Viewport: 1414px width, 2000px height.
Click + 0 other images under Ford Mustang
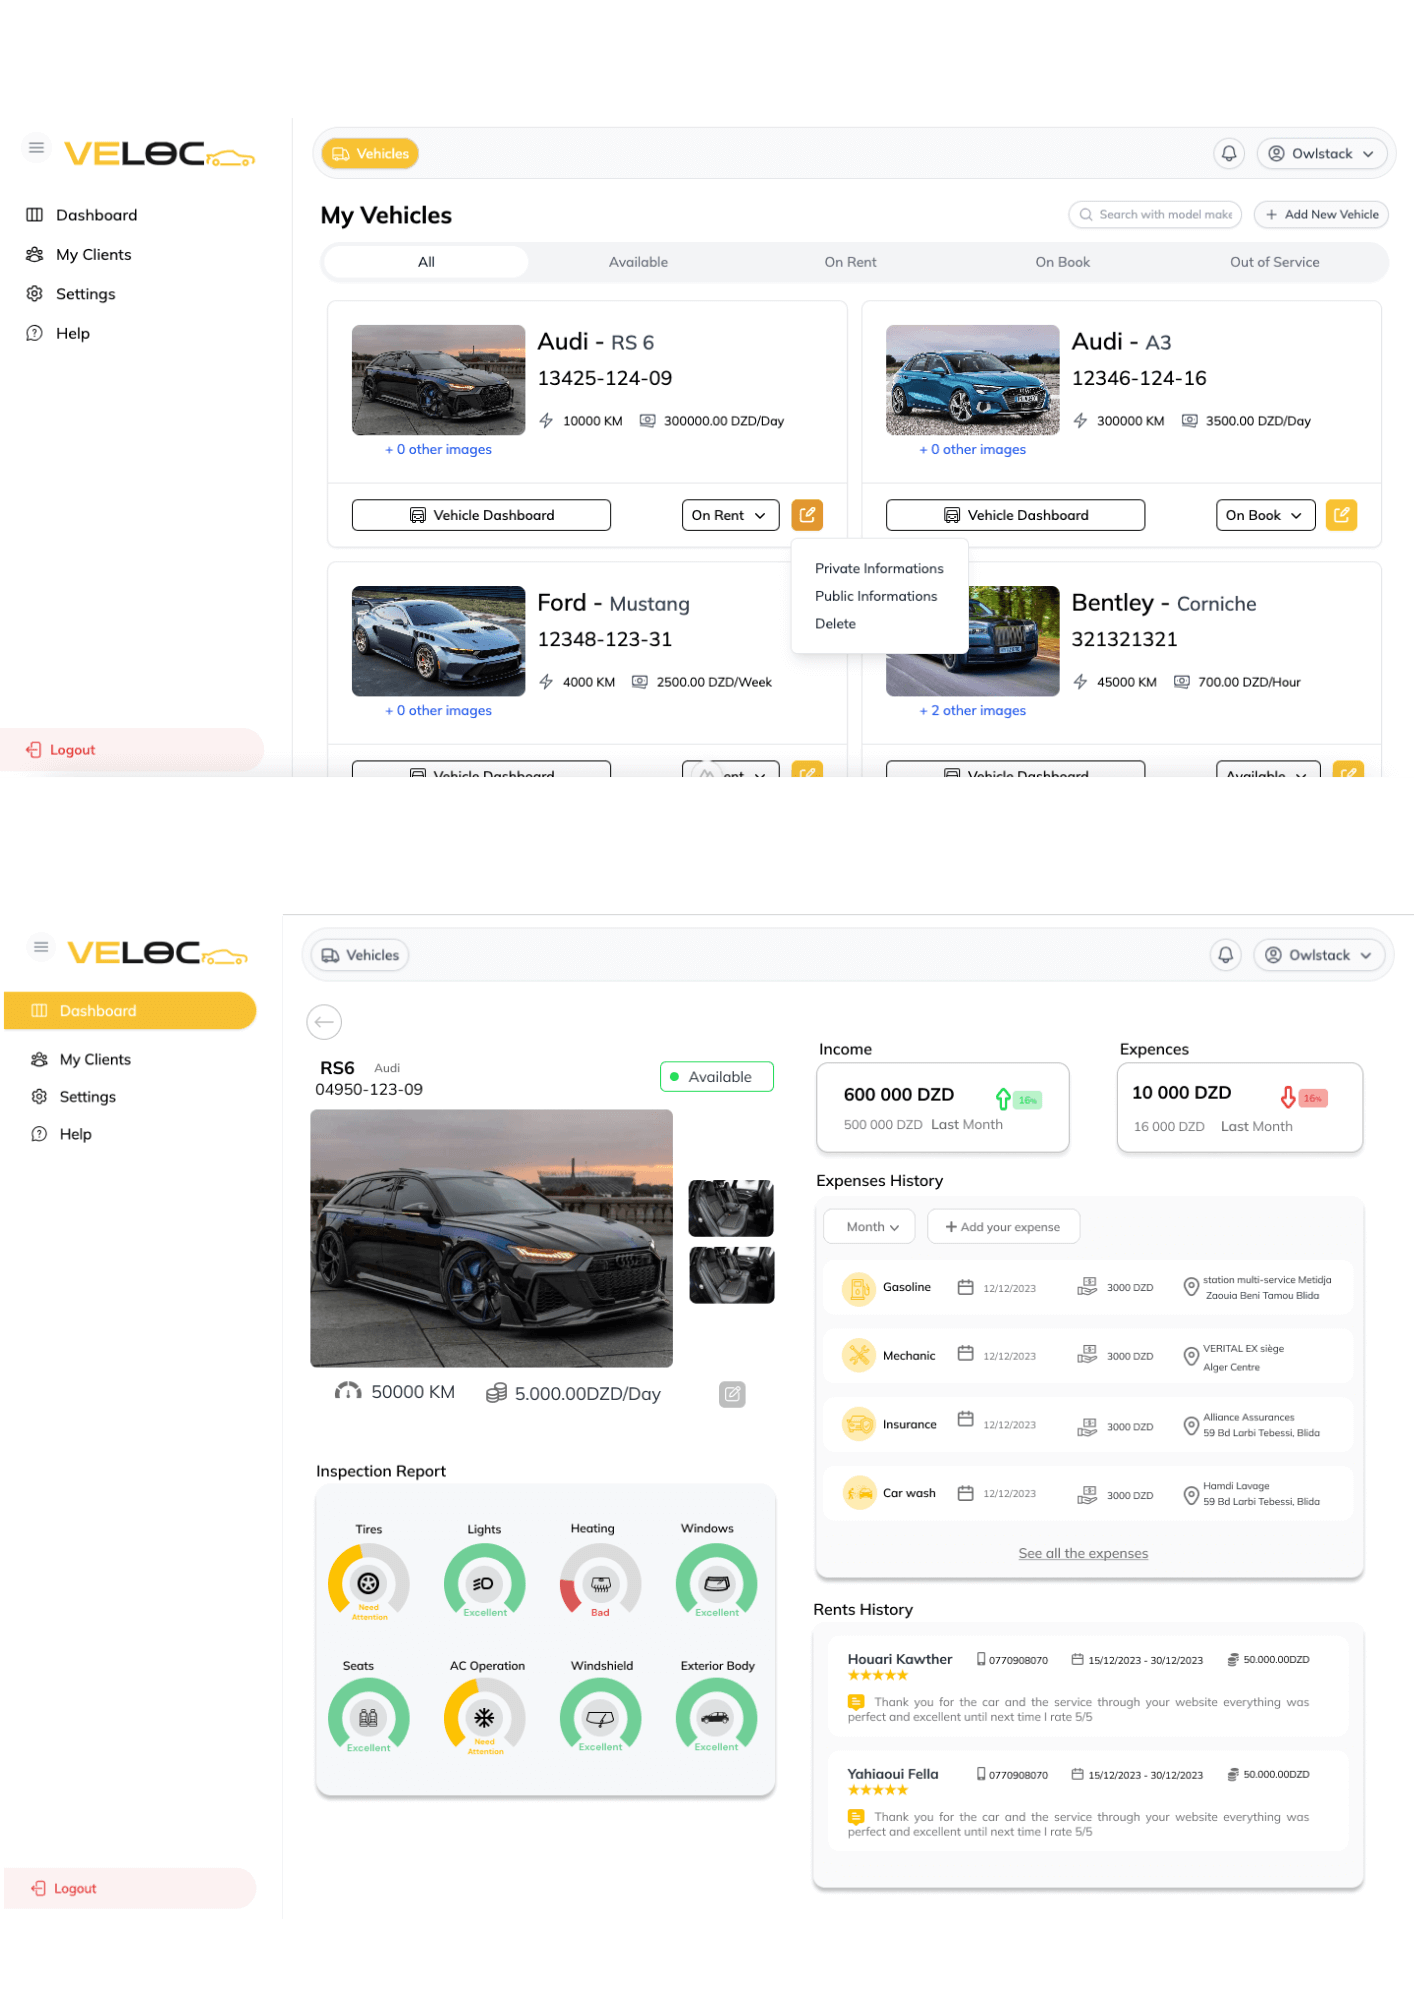[438, 711]
